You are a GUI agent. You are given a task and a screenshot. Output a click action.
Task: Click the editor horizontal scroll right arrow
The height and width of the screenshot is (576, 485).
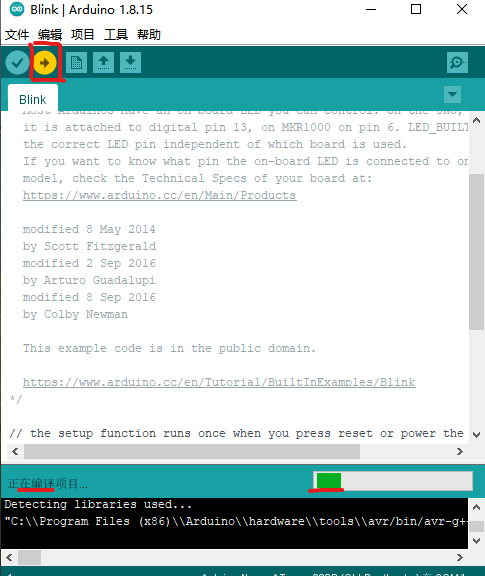tap(460, 451)
